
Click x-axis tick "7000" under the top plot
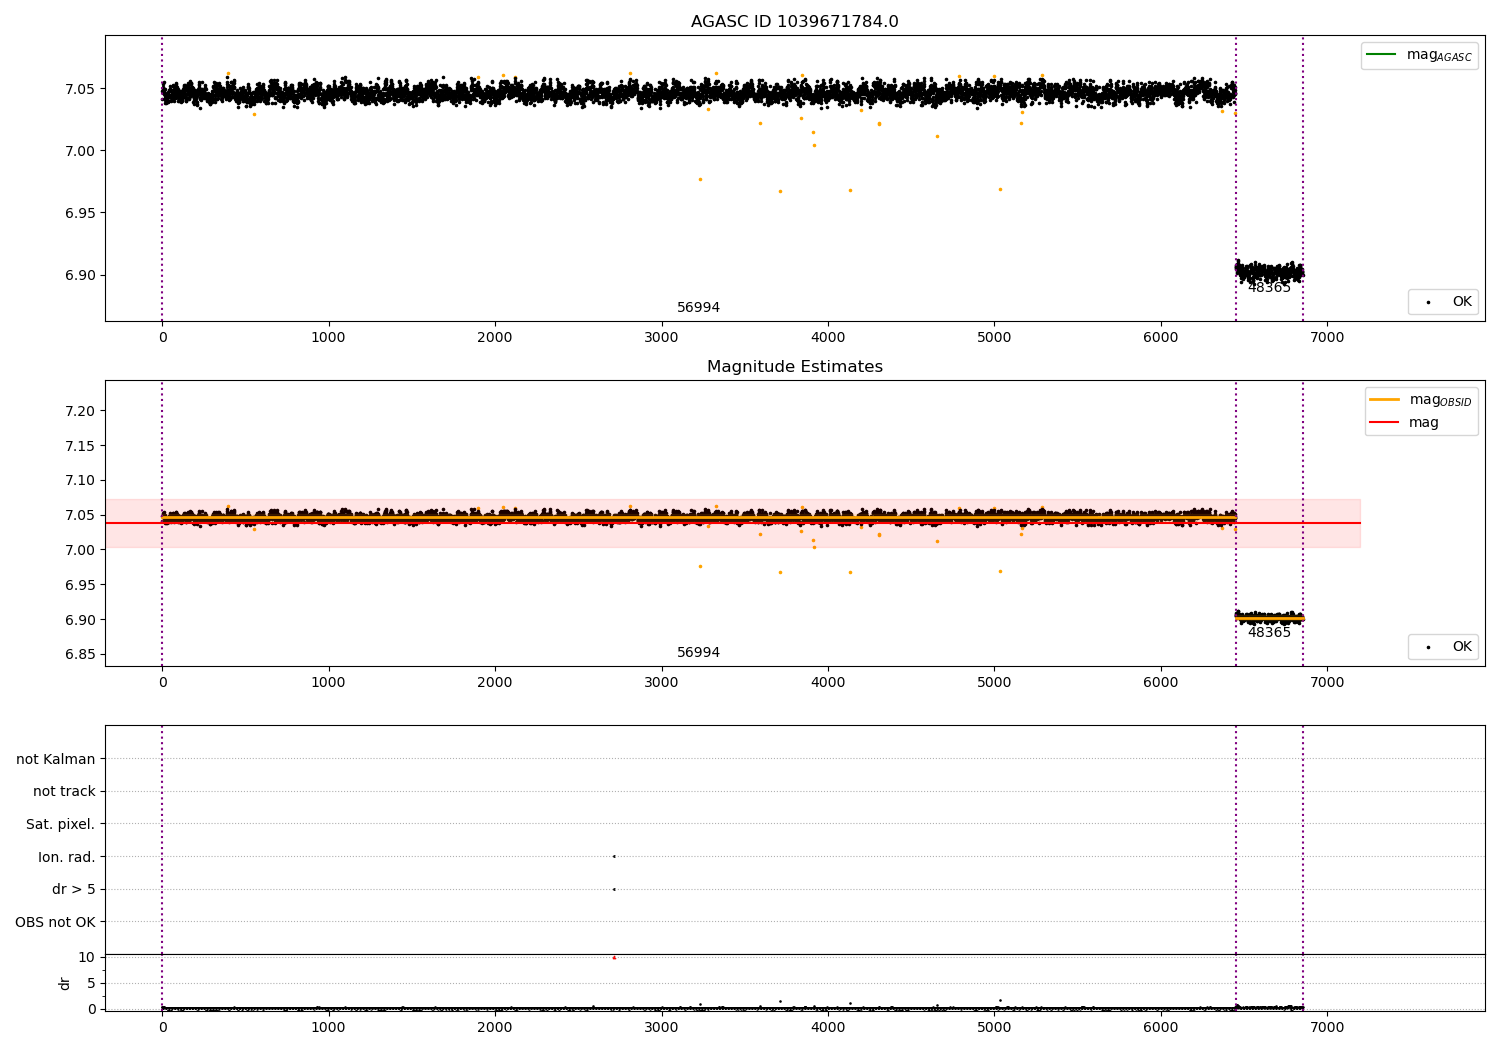(x=1327, y=338)
